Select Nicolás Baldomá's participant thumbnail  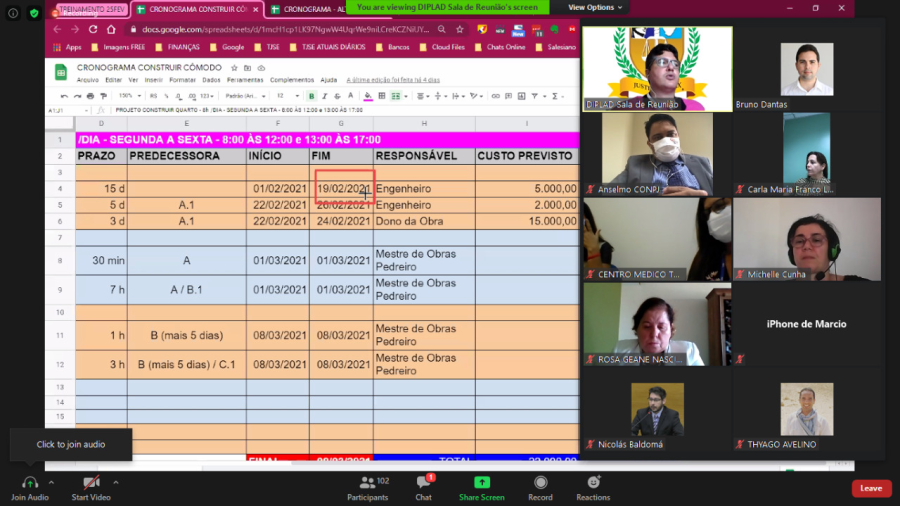657,410
